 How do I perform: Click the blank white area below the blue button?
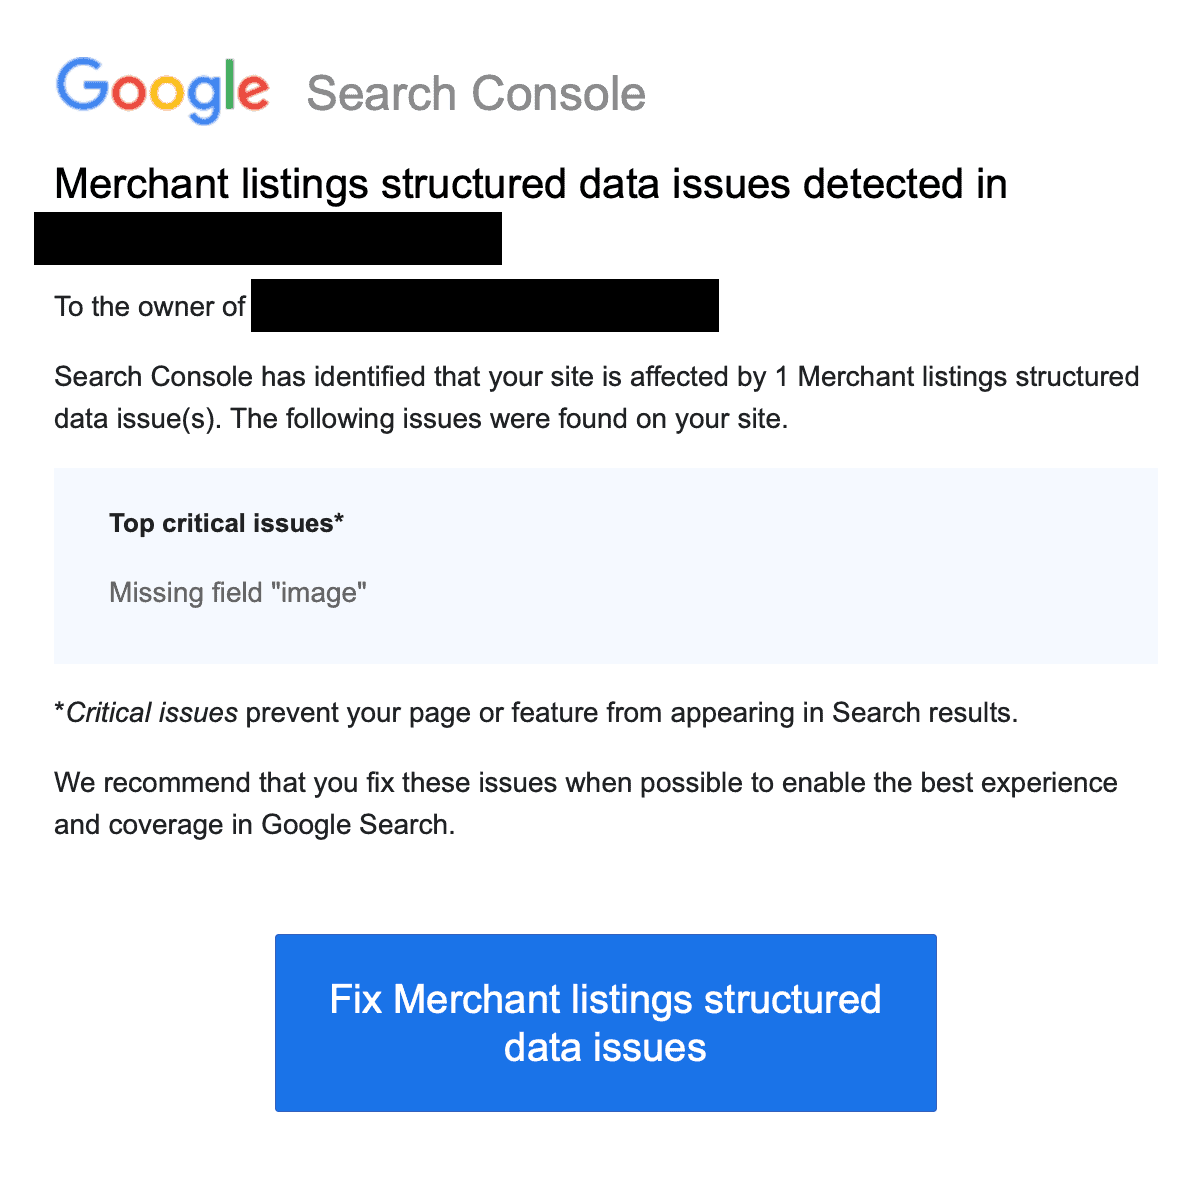point(600,1160)
